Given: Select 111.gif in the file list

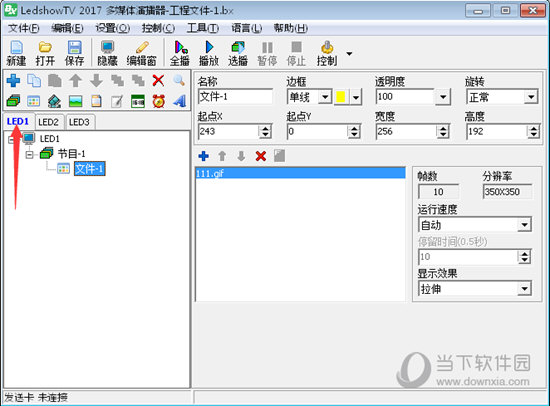Looking at the screenshot, I should [300, 173].
